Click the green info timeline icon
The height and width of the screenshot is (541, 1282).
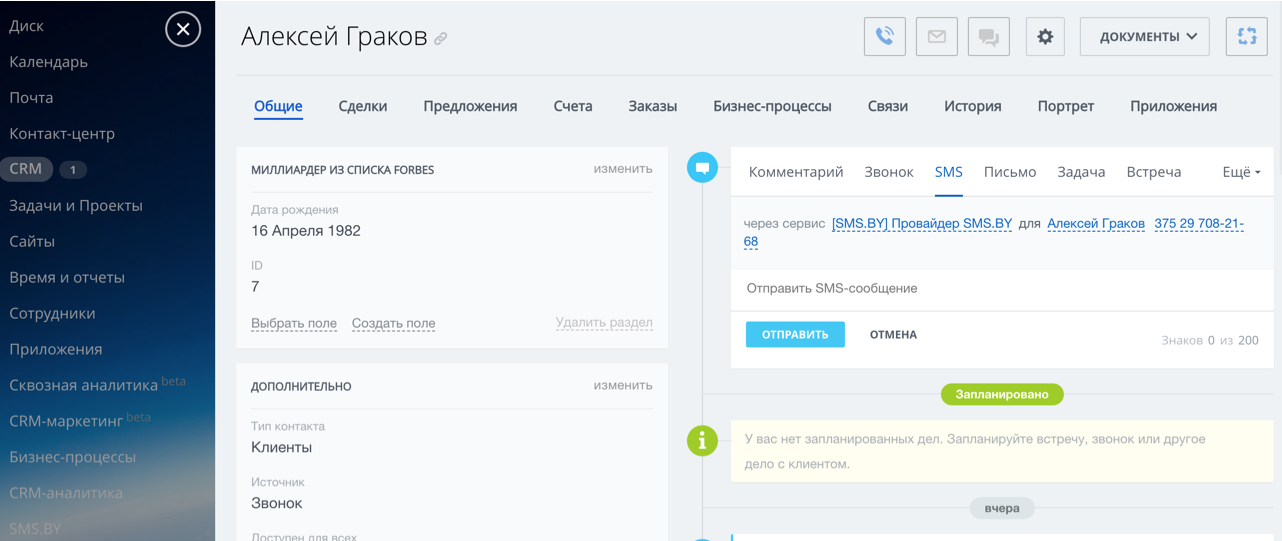702,440
